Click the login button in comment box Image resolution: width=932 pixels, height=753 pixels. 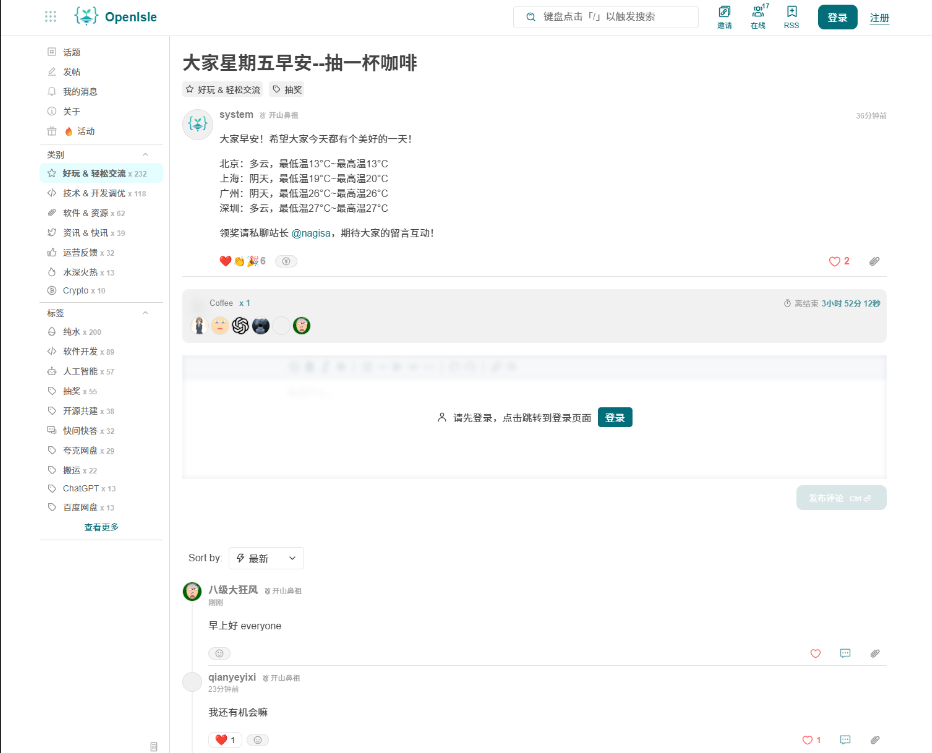(x=615, y=417)
